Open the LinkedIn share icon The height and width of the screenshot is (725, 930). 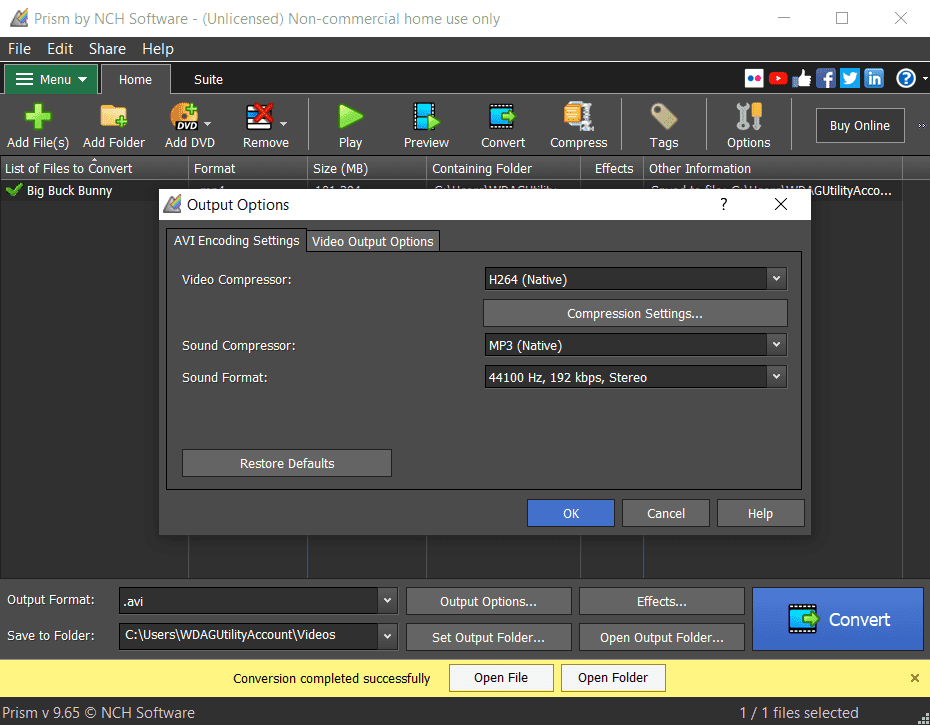(874, 78)
